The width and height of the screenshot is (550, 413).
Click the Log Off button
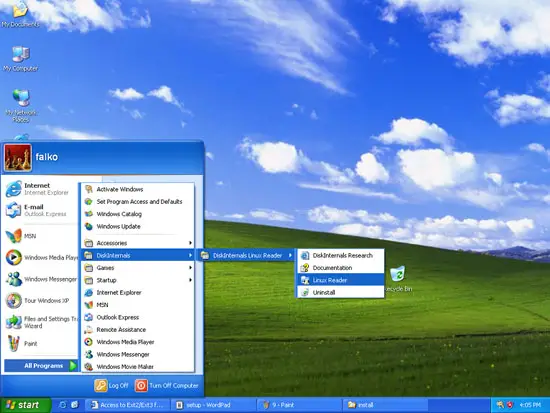(111, 385)
